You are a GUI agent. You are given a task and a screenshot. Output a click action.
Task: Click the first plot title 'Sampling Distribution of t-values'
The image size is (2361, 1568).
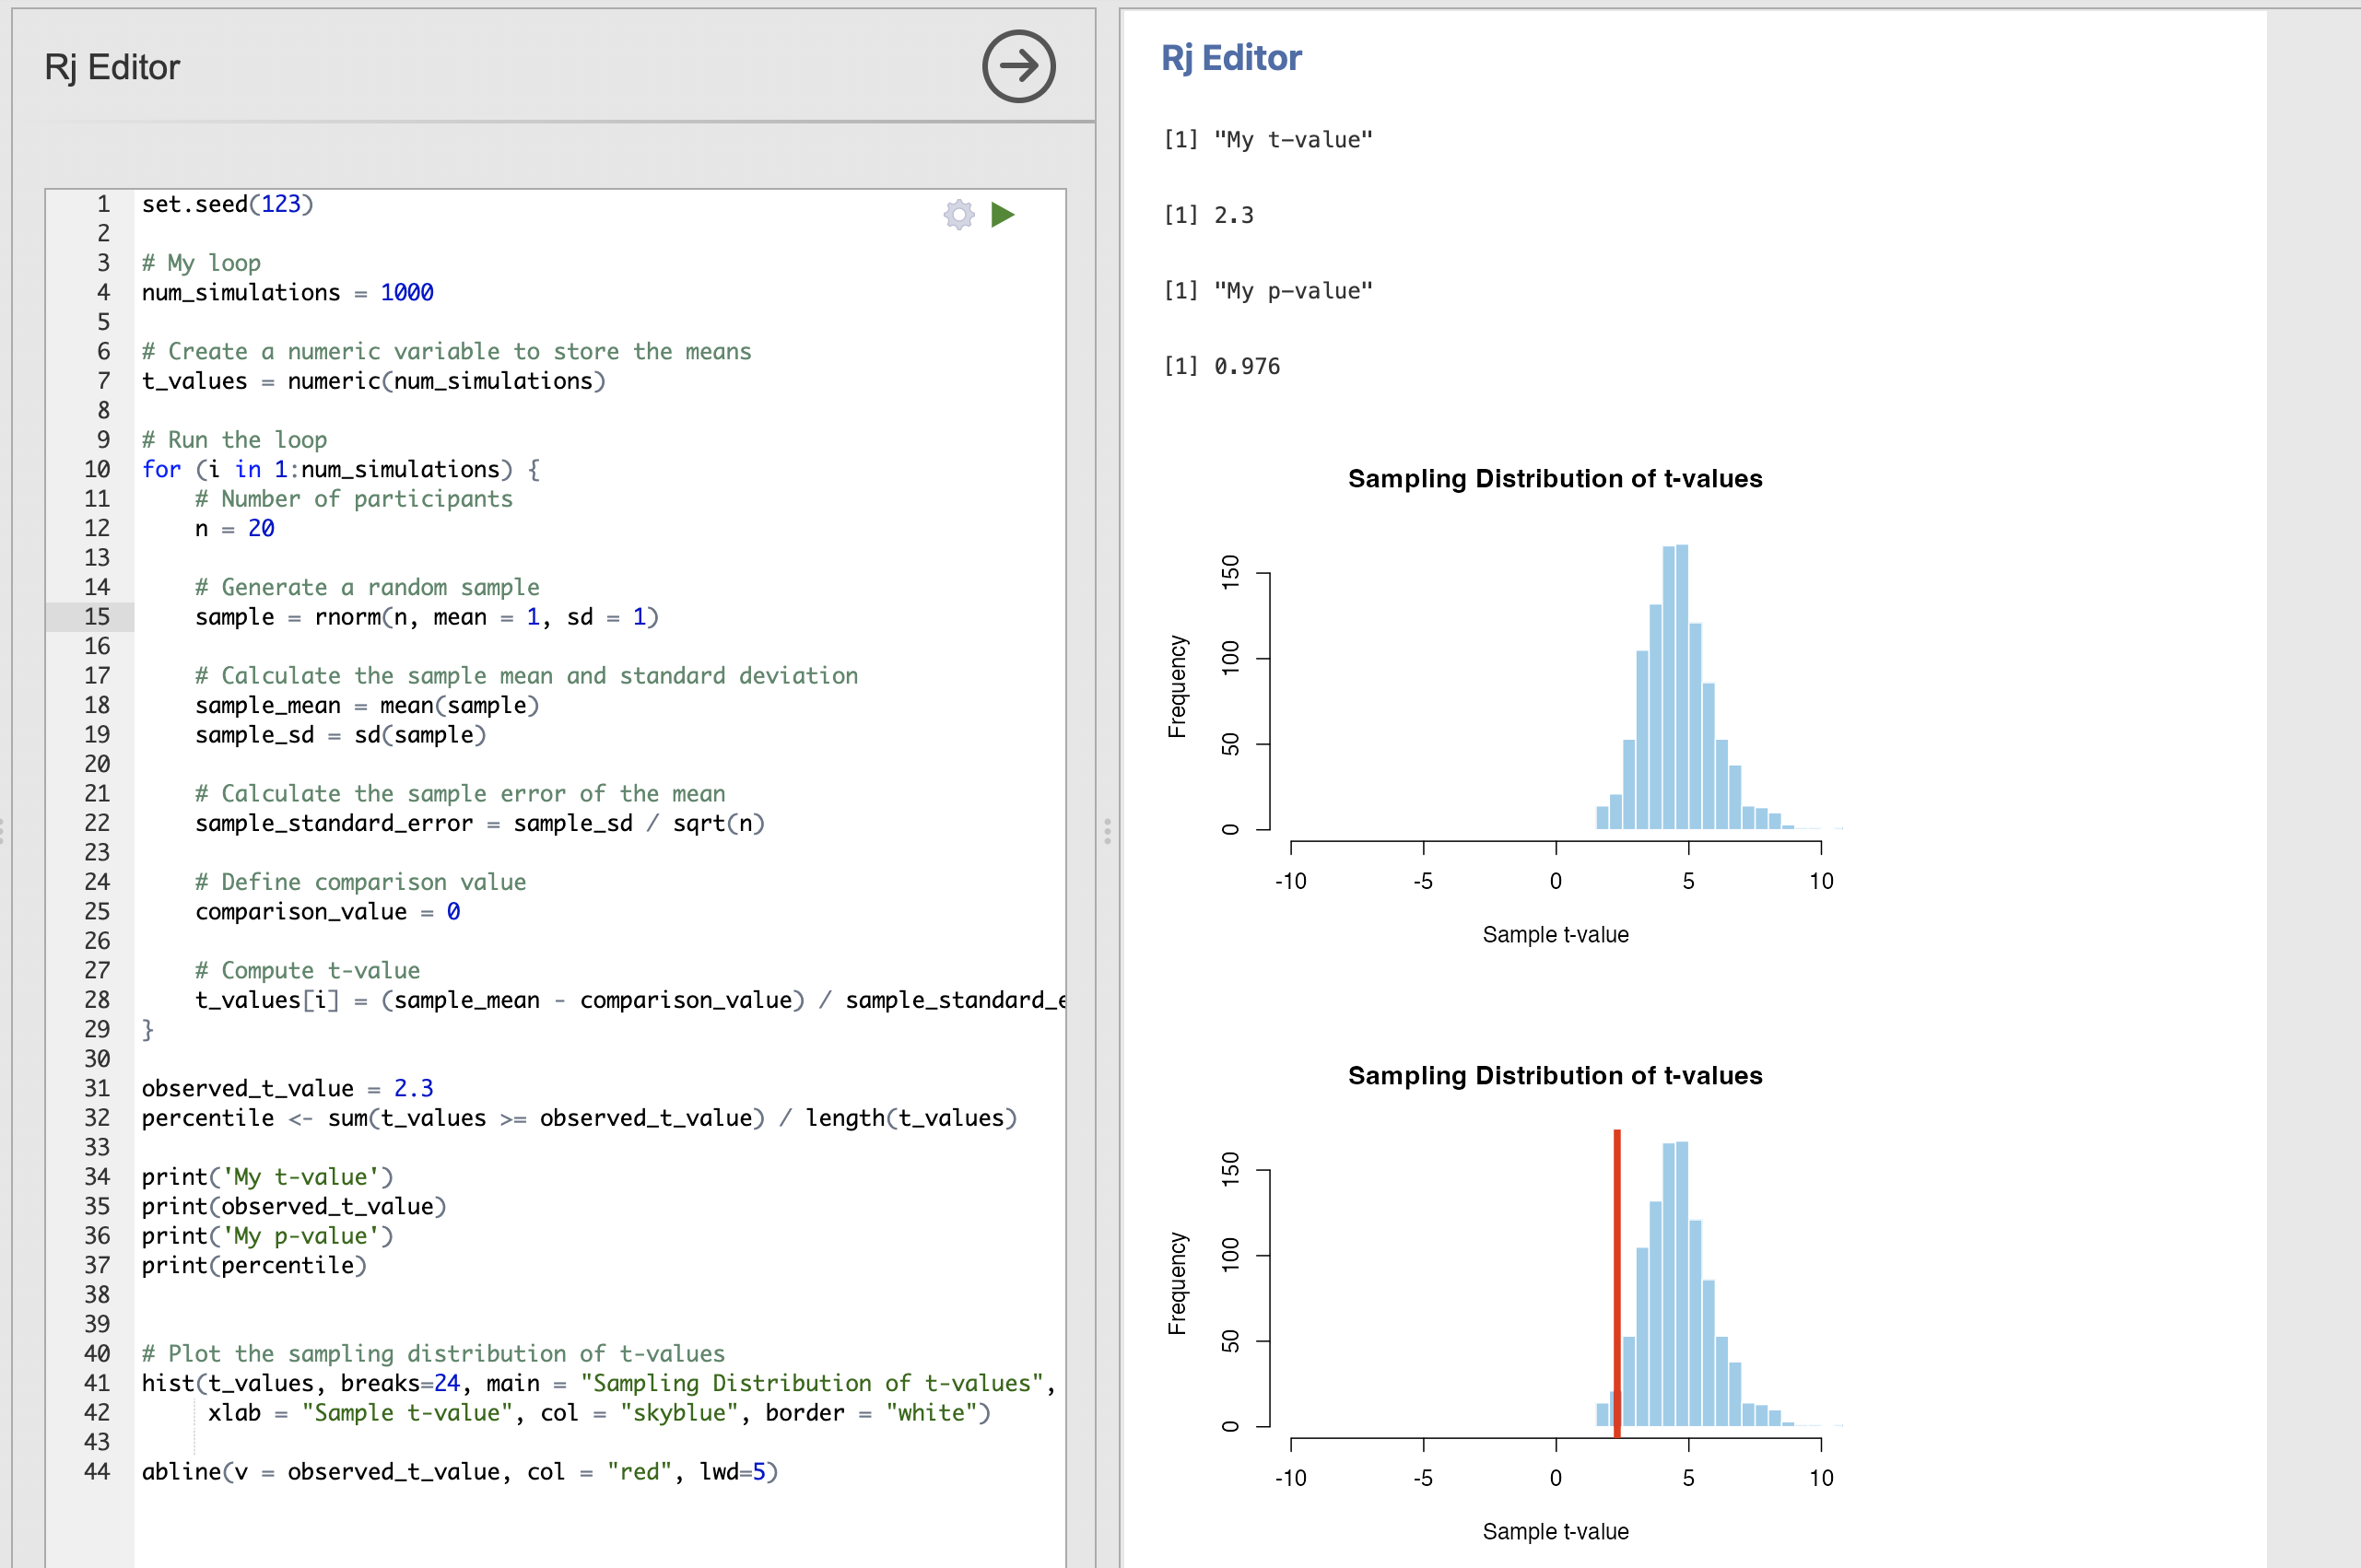point(1555,478)
